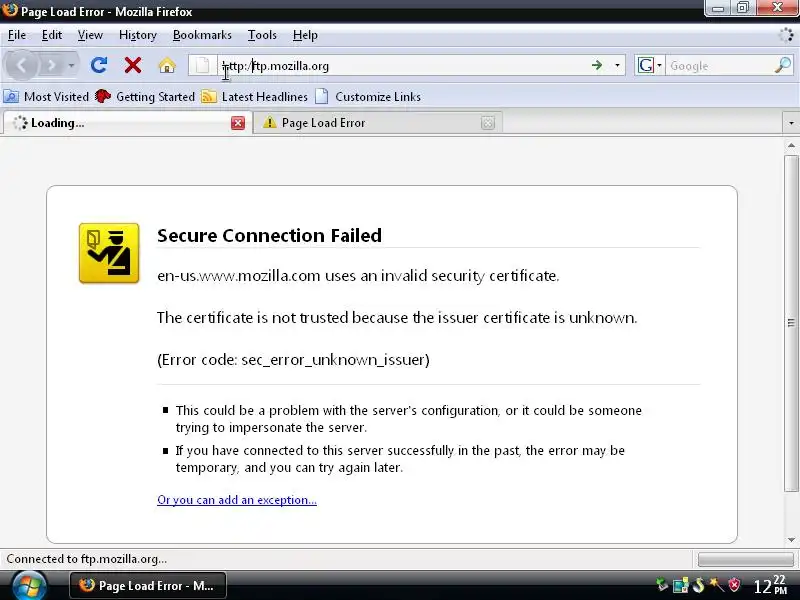Open the recent pages history dropdown arrow
Screen dimensions: 800x600
click(71, 66)
